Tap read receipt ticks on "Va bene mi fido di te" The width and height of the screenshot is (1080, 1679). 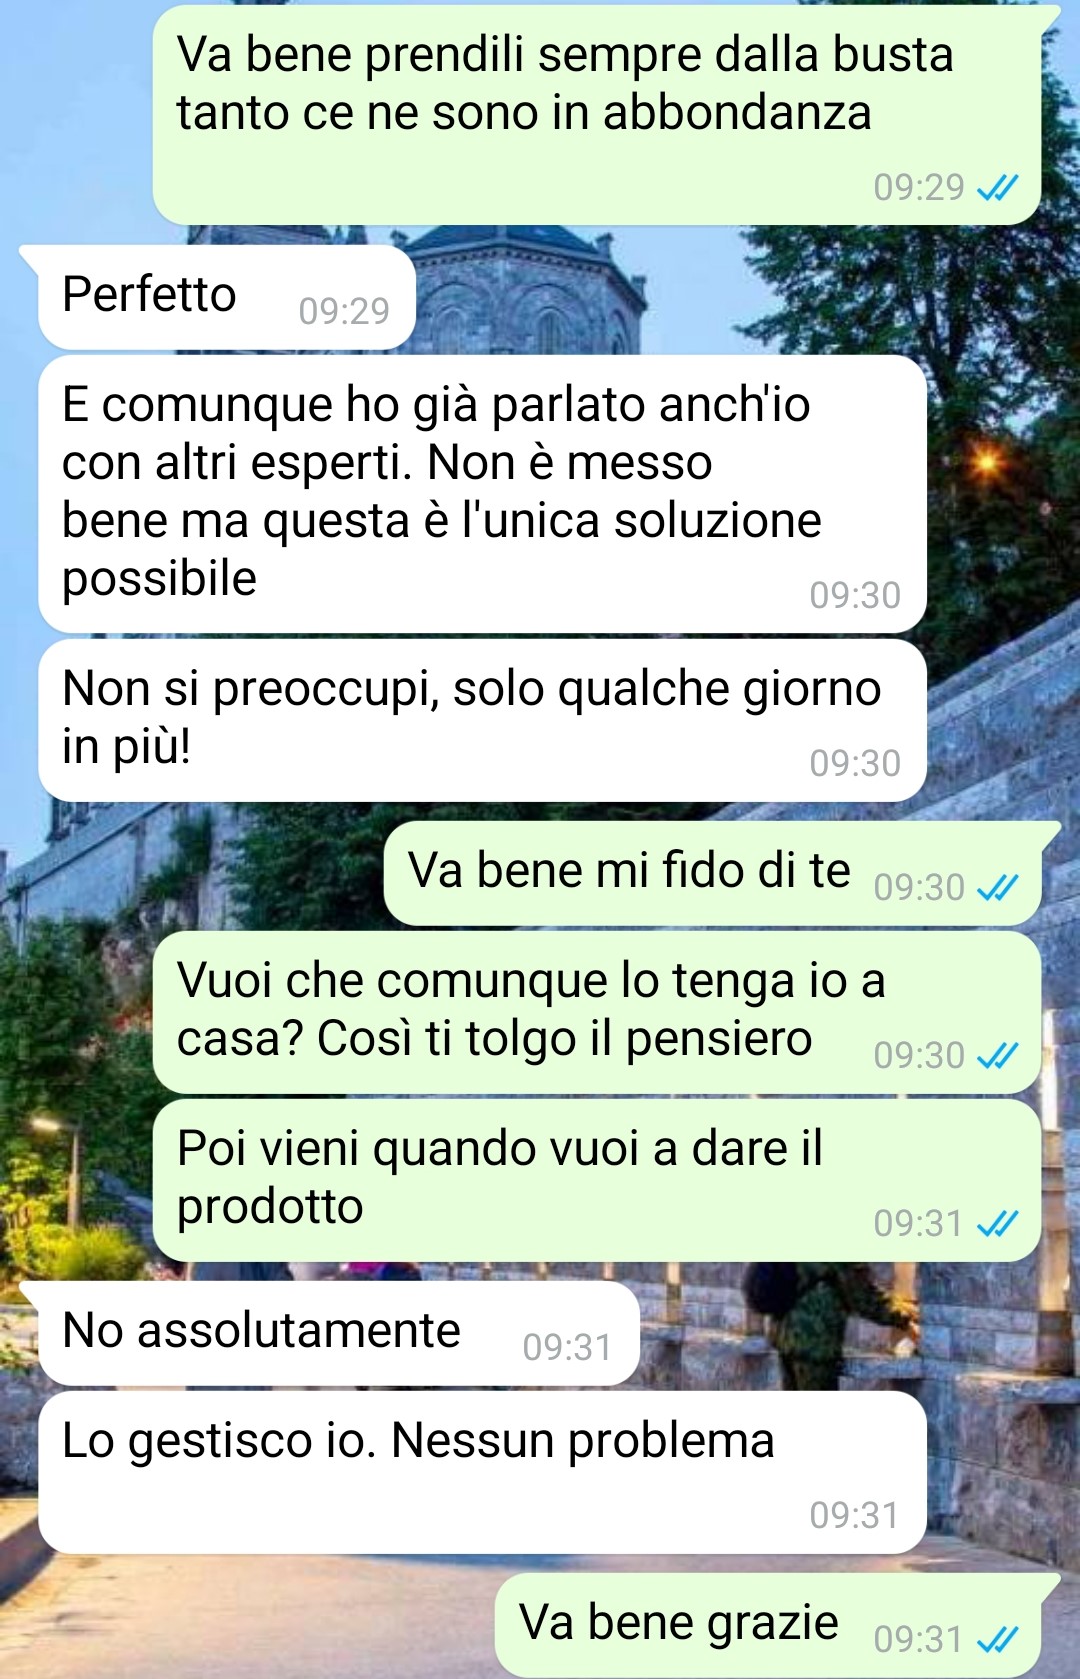(x=997, y=888)
